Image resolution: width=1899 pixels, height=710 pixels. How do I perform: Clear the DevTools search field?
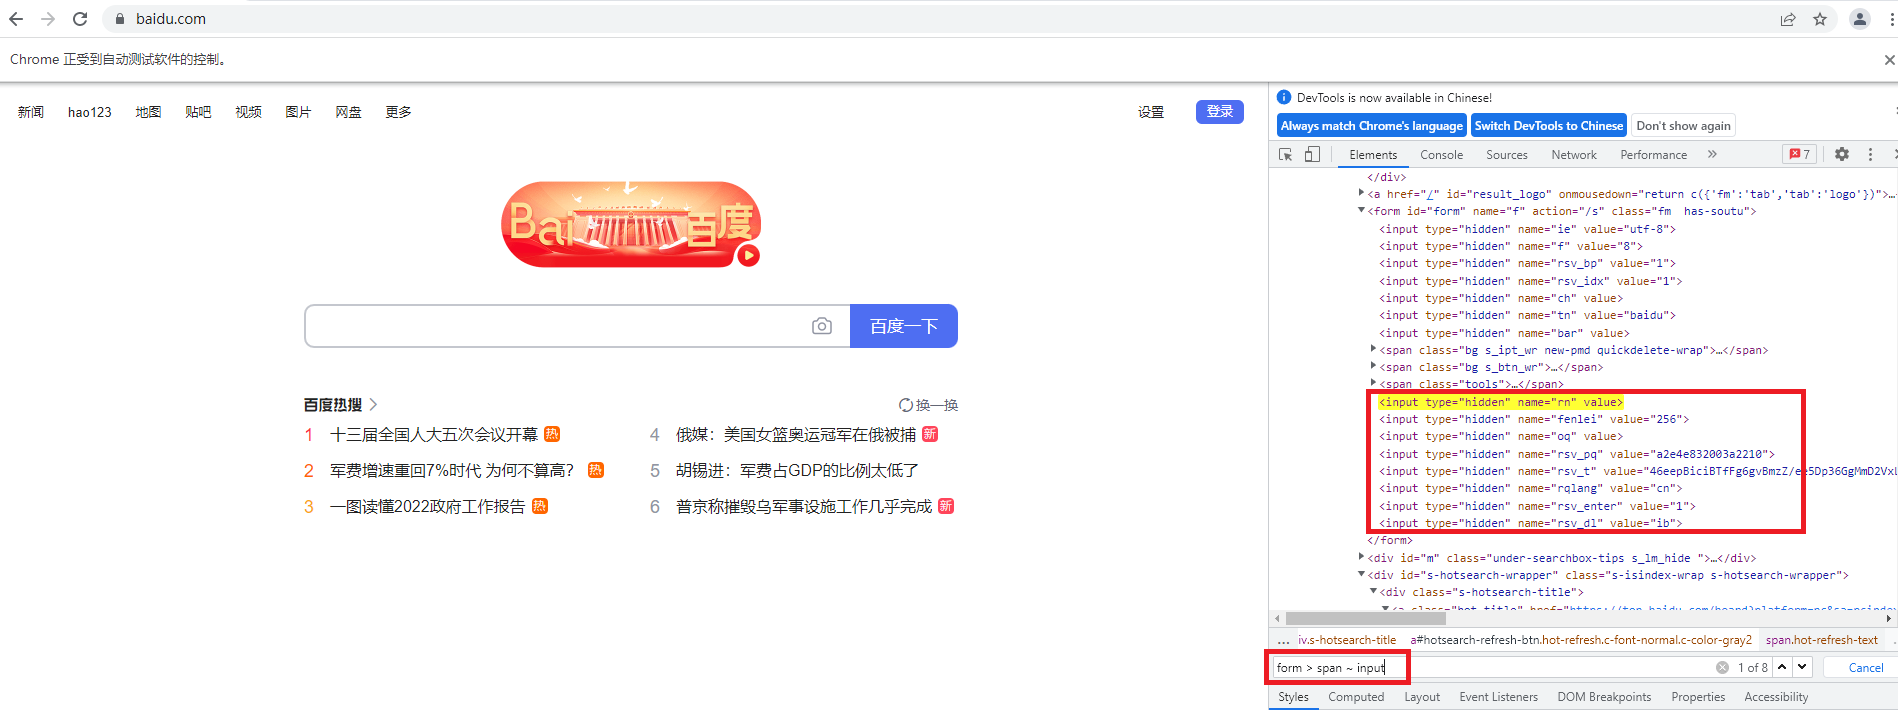coord(1722,667)
